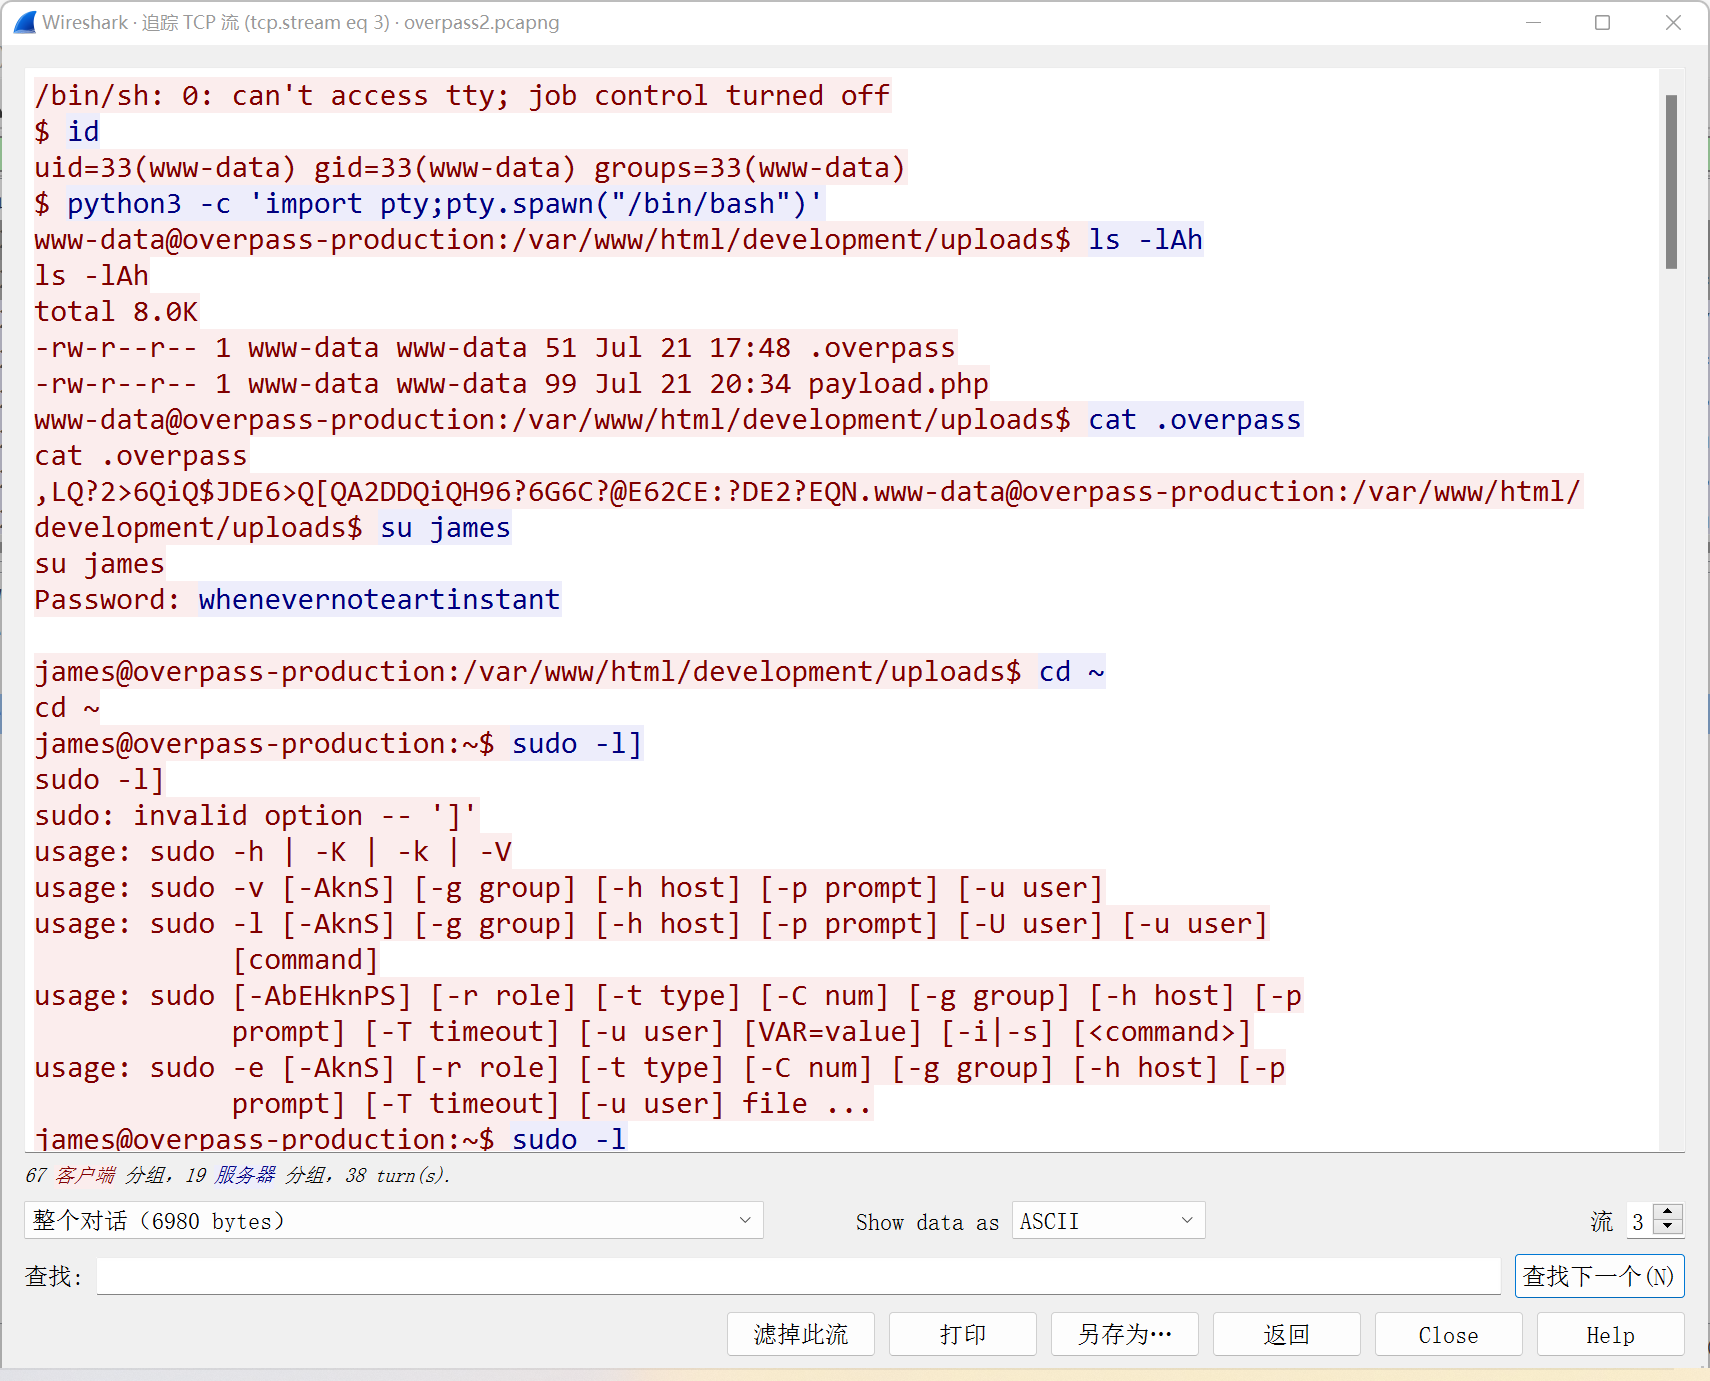Click 另存为… to save the stream
This screenshot has width=1710, height=1381.
tap(1124, 1334)
